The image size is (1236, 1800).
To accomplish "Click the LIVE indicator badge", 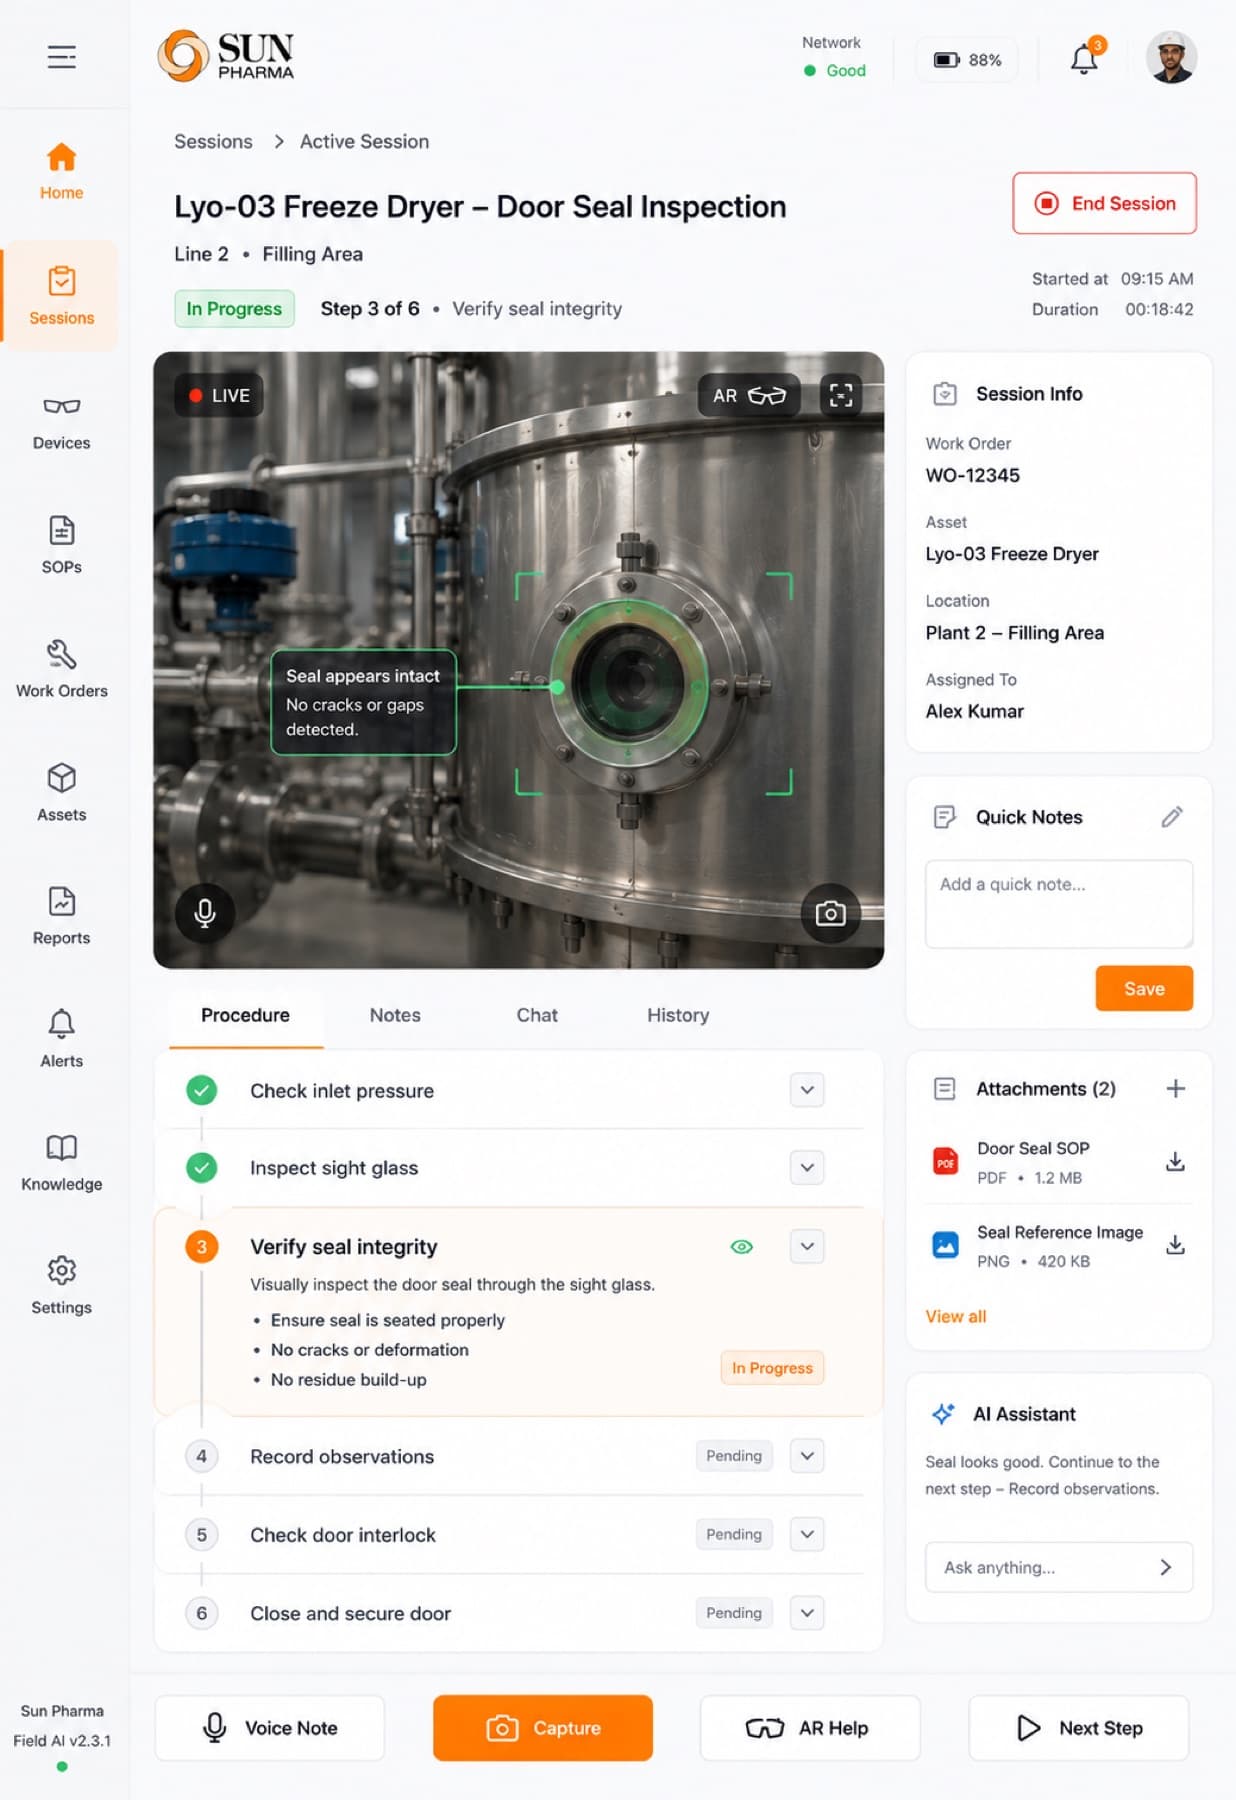I will [219, 395].
